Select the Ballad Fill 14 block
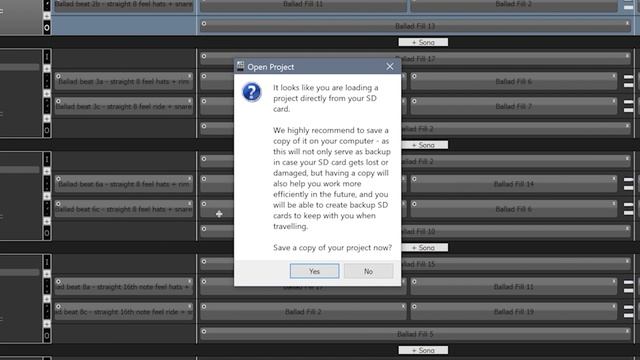Viewport: 640px width, 360px height. [513, 184]
